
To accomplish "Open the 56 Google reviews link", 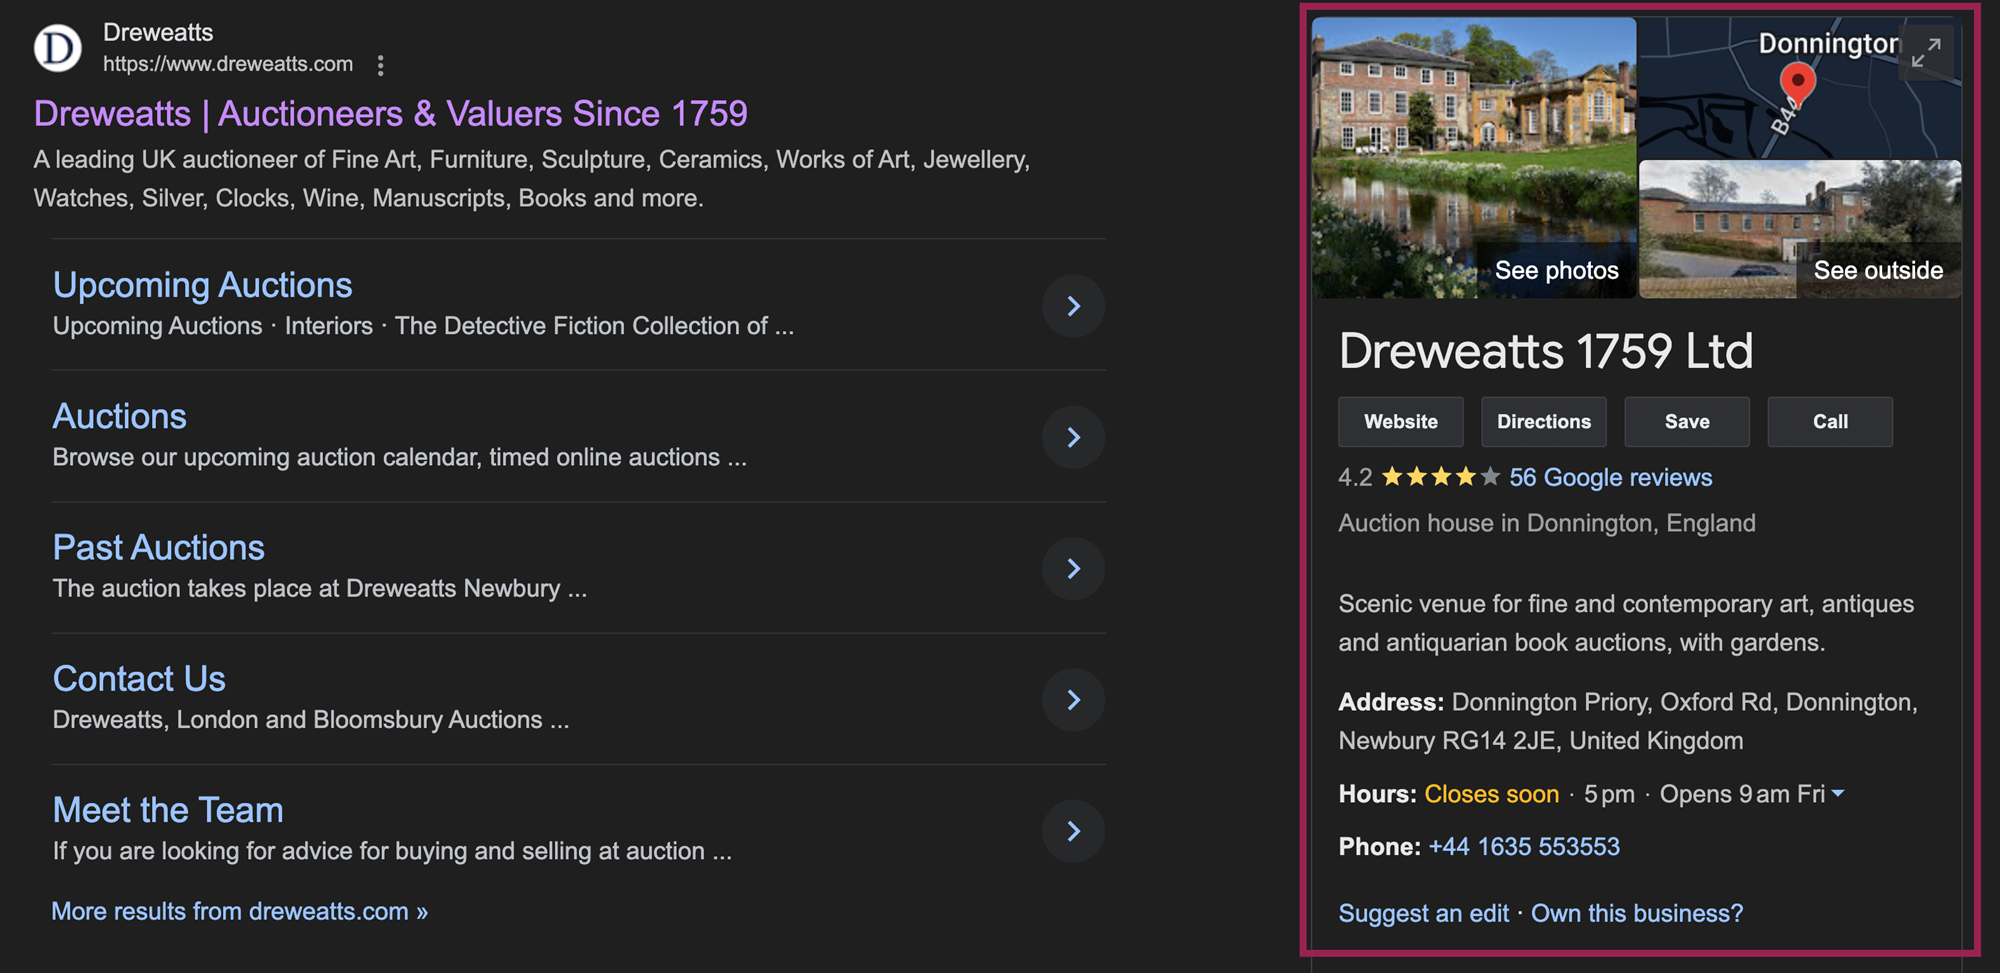I will pyautogui.click(x=1610, y=477).
